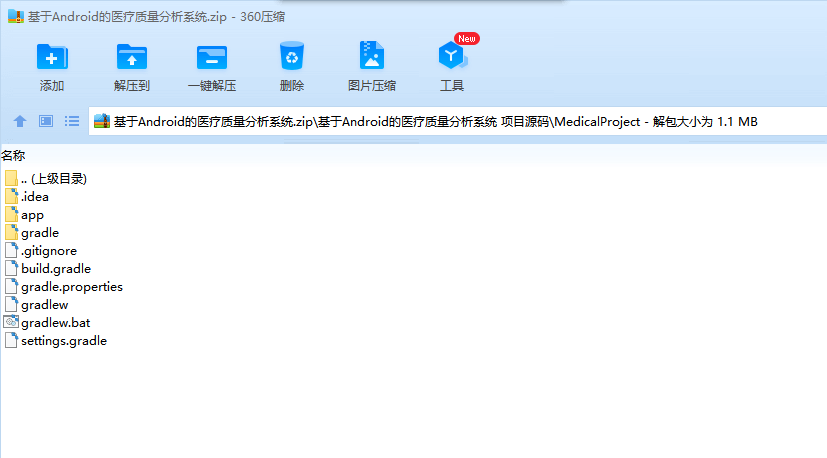Open the Tools (工具) hexagon icon

pos(452,55)
